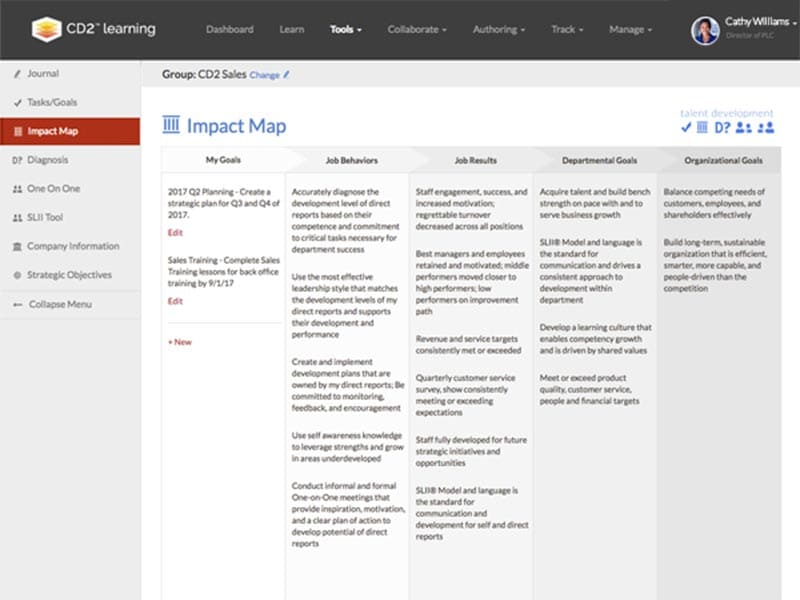This screenshot has height=600, width=800.
Task: Click Cathy Williams' profile avatar
Action: tap(705, 30)
